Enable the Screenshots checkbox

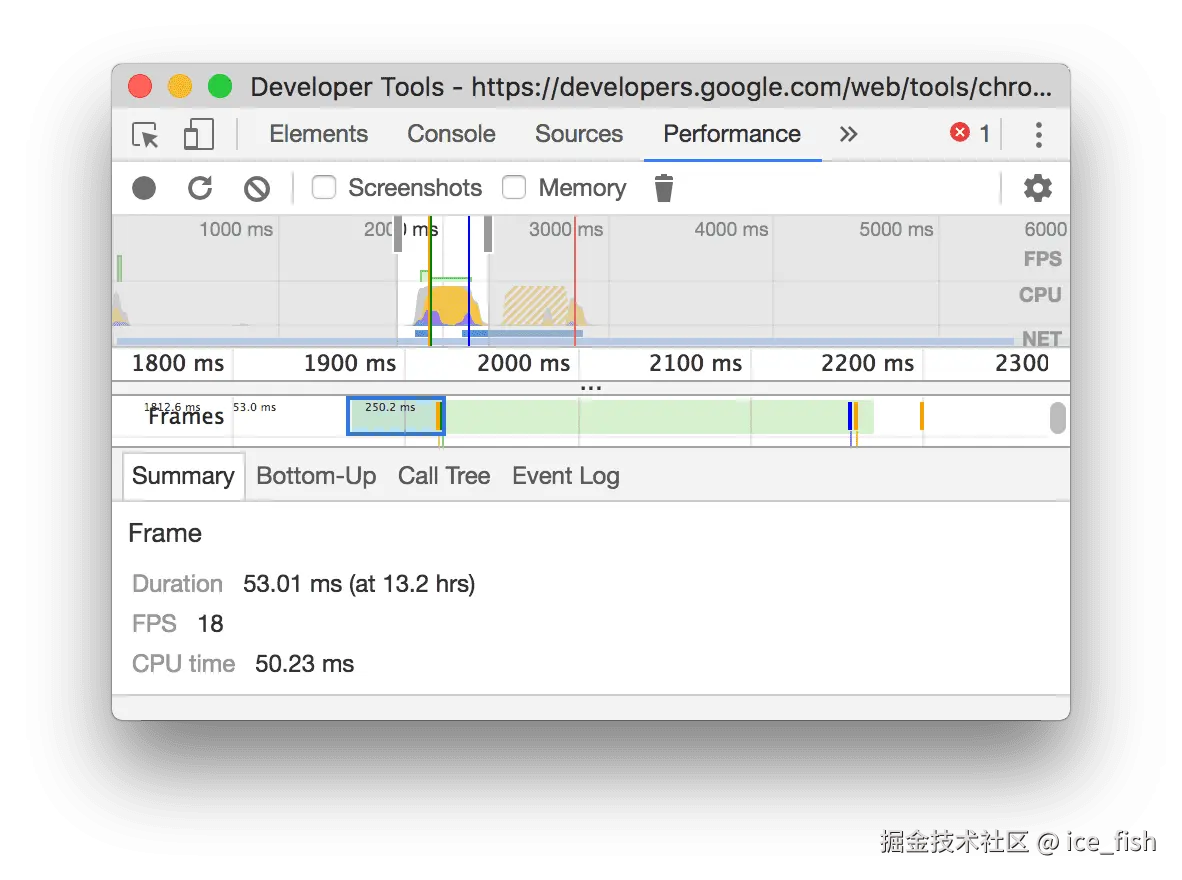324,187
